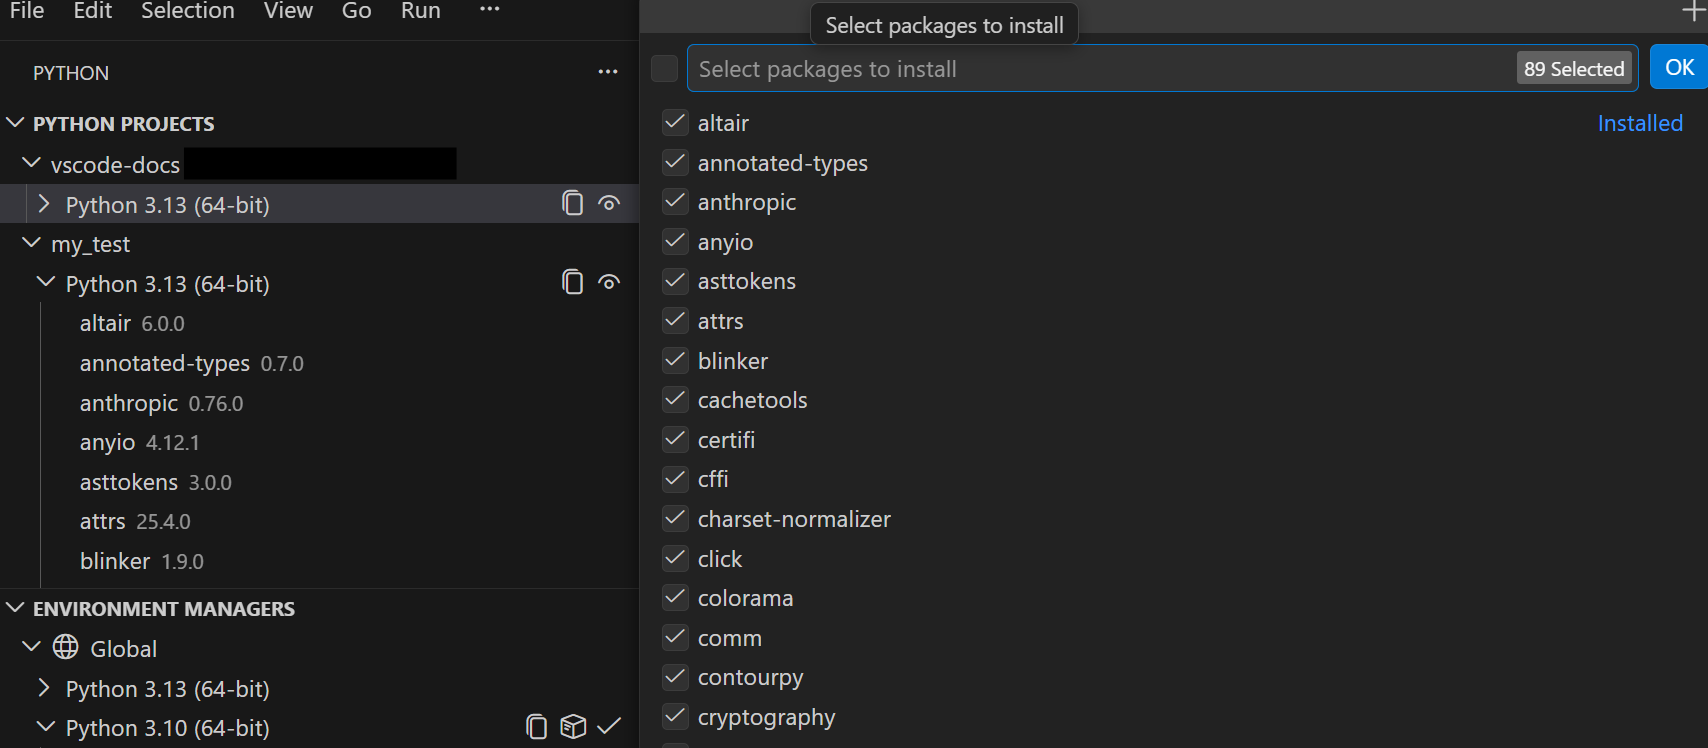Collapse the Environment Managers section

click(16, 608)
